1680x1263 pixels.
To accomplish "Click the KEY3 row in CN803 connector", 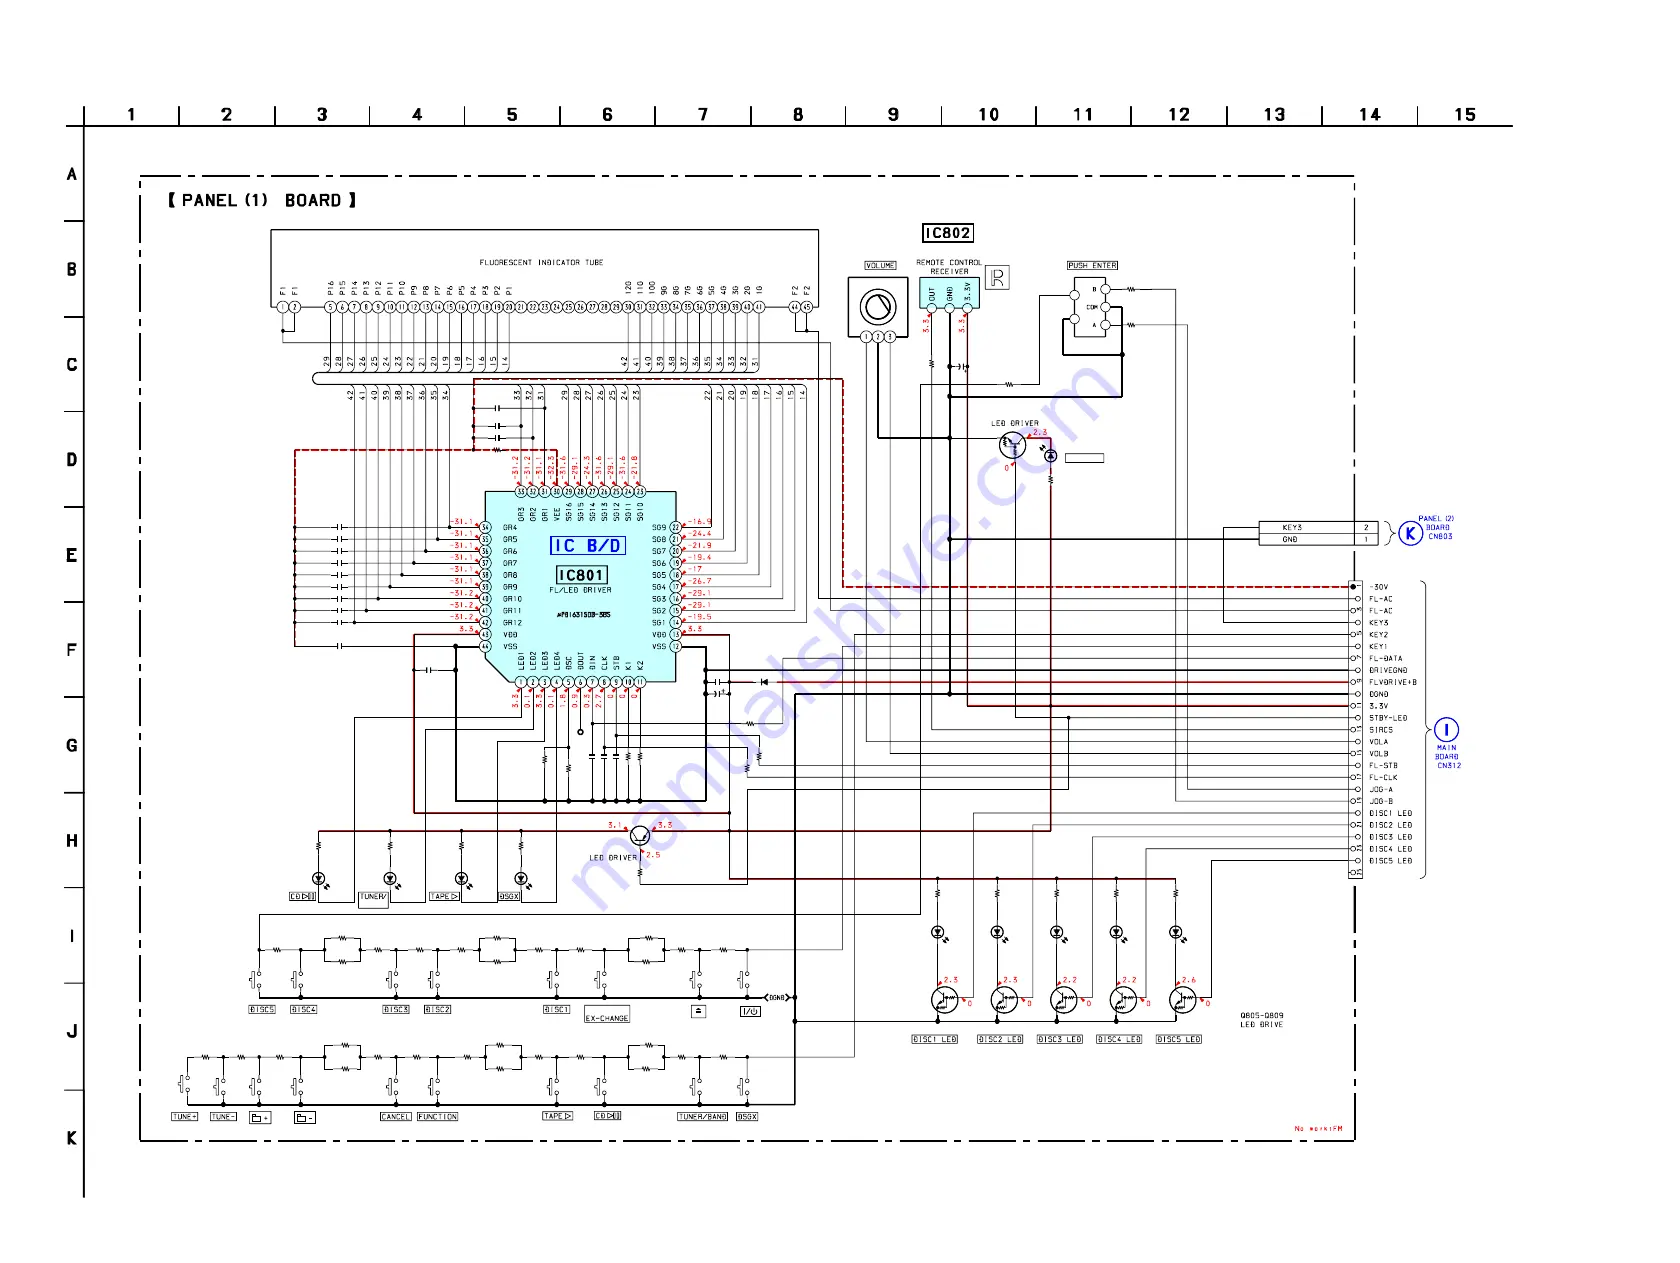I will click(x=1318, y=527).
